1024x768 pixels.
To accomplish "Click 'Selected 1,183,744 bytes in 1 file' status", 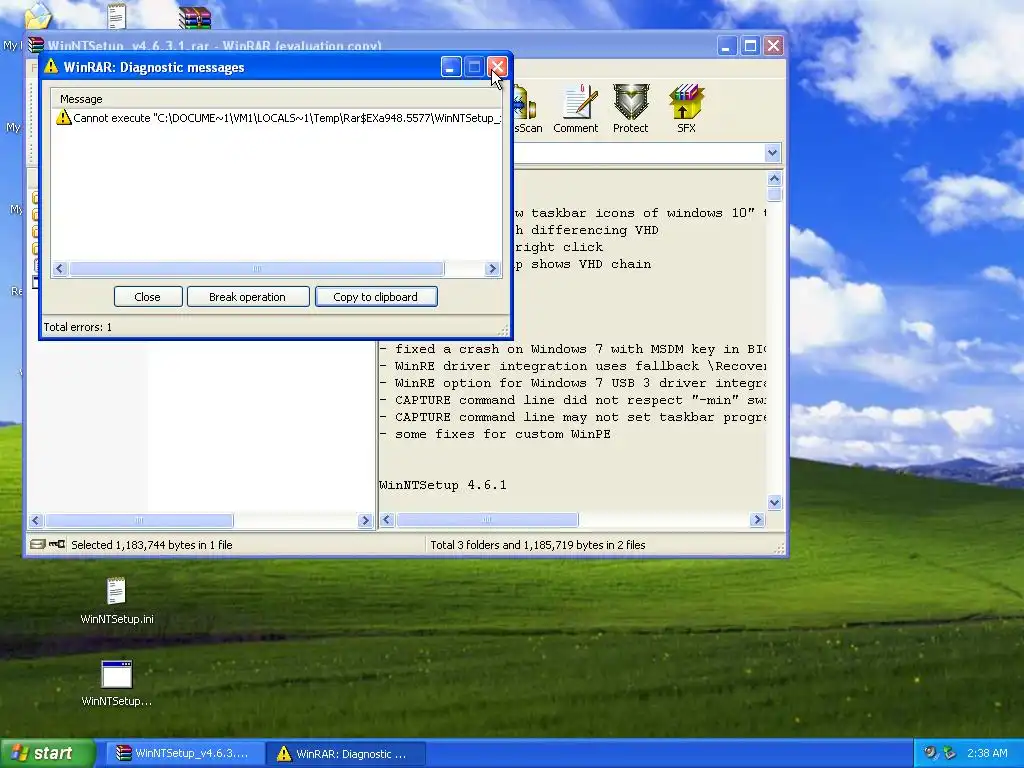I will pyautogui.click(x=152, y=545).
